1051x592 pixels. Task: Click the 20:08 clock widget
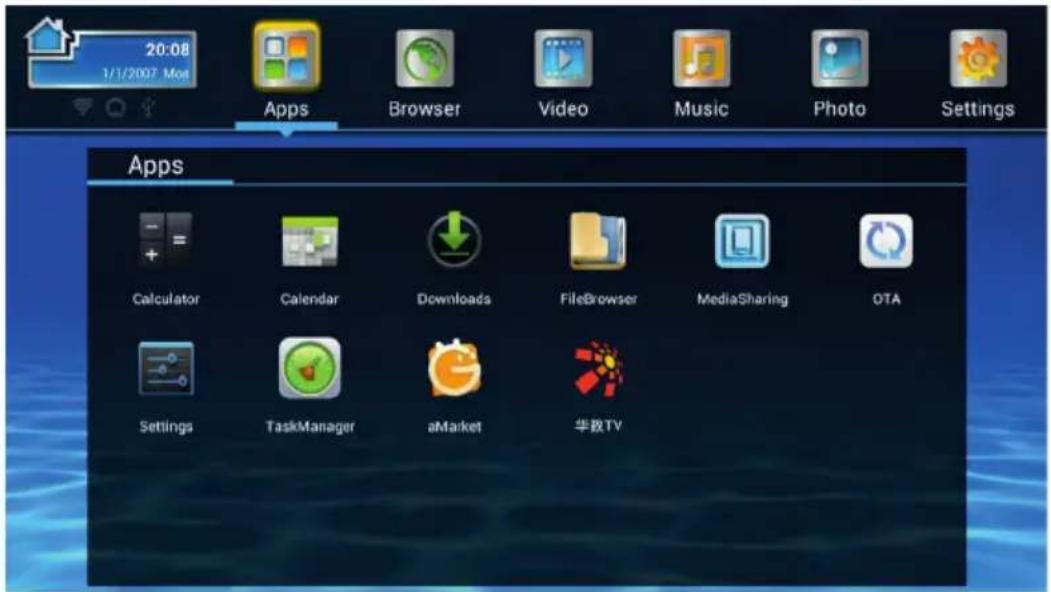coord(168,50)
